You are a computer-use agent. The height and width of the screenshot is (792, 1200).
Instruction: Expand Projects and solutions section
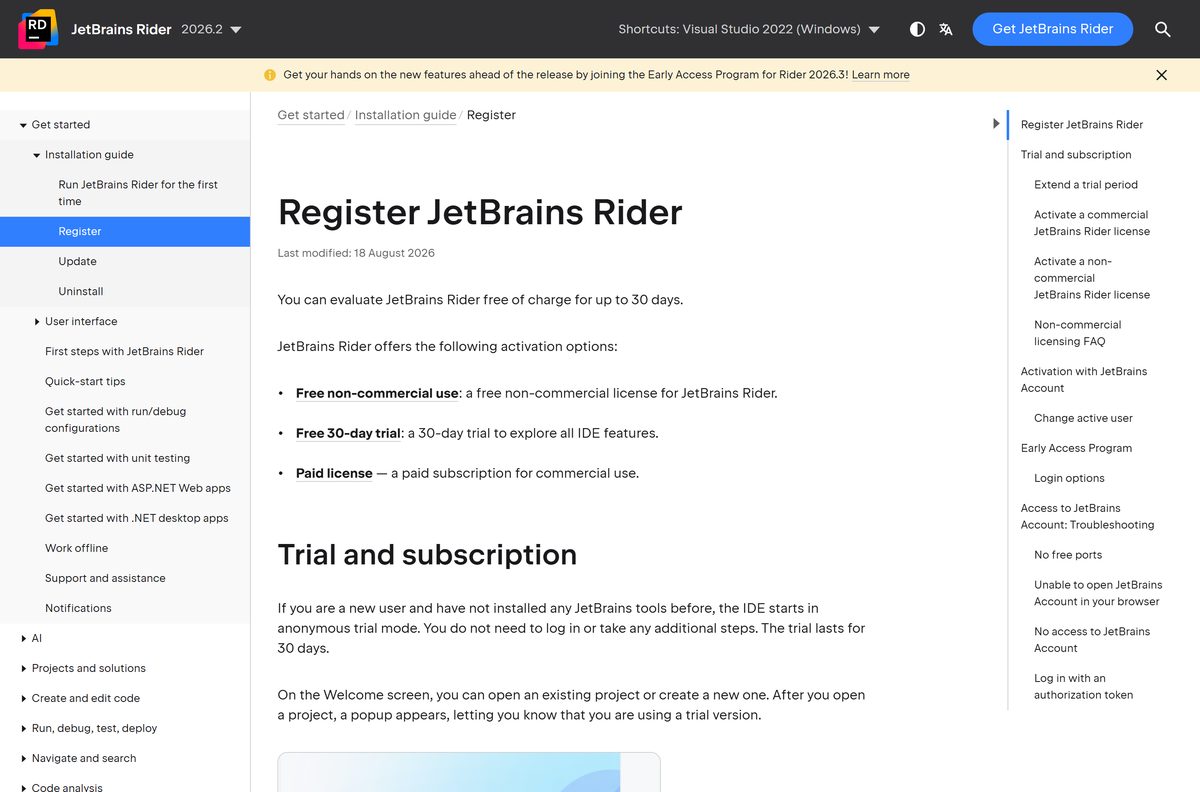[x=23, y=668]
